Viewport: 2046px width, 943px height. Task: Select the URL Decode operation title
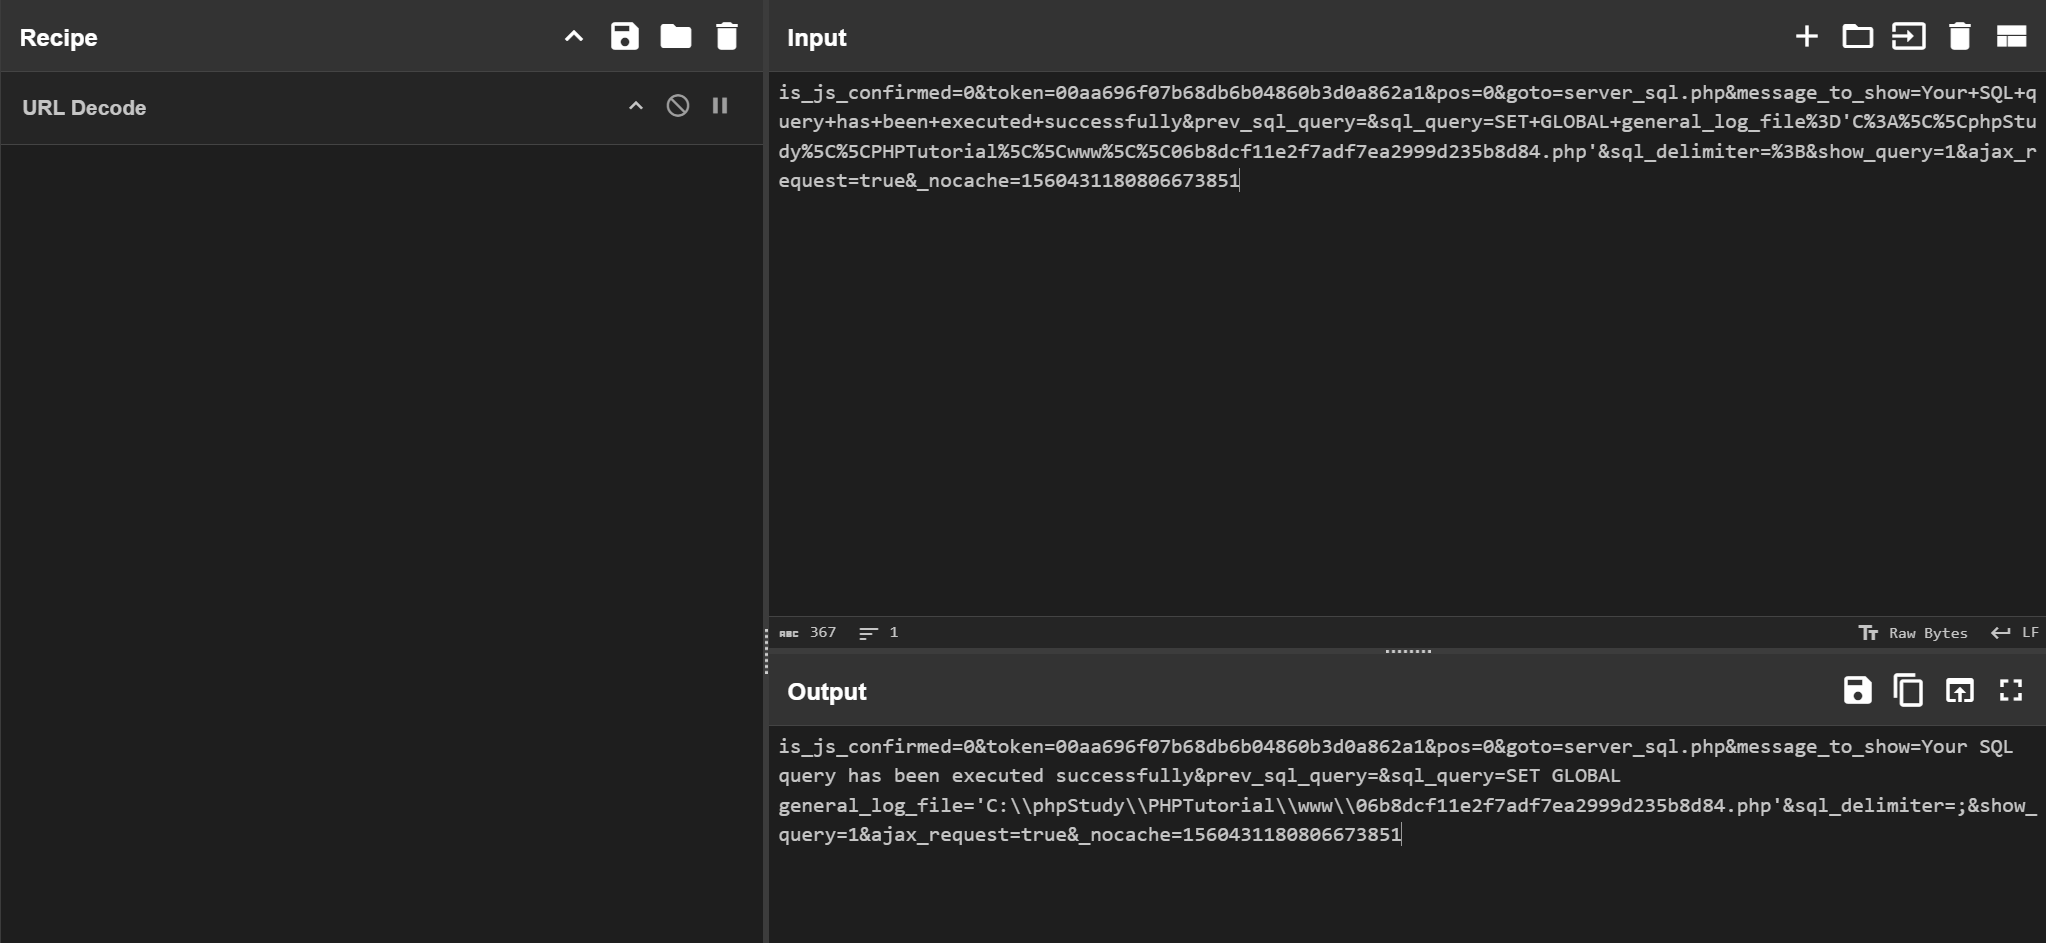84,108
